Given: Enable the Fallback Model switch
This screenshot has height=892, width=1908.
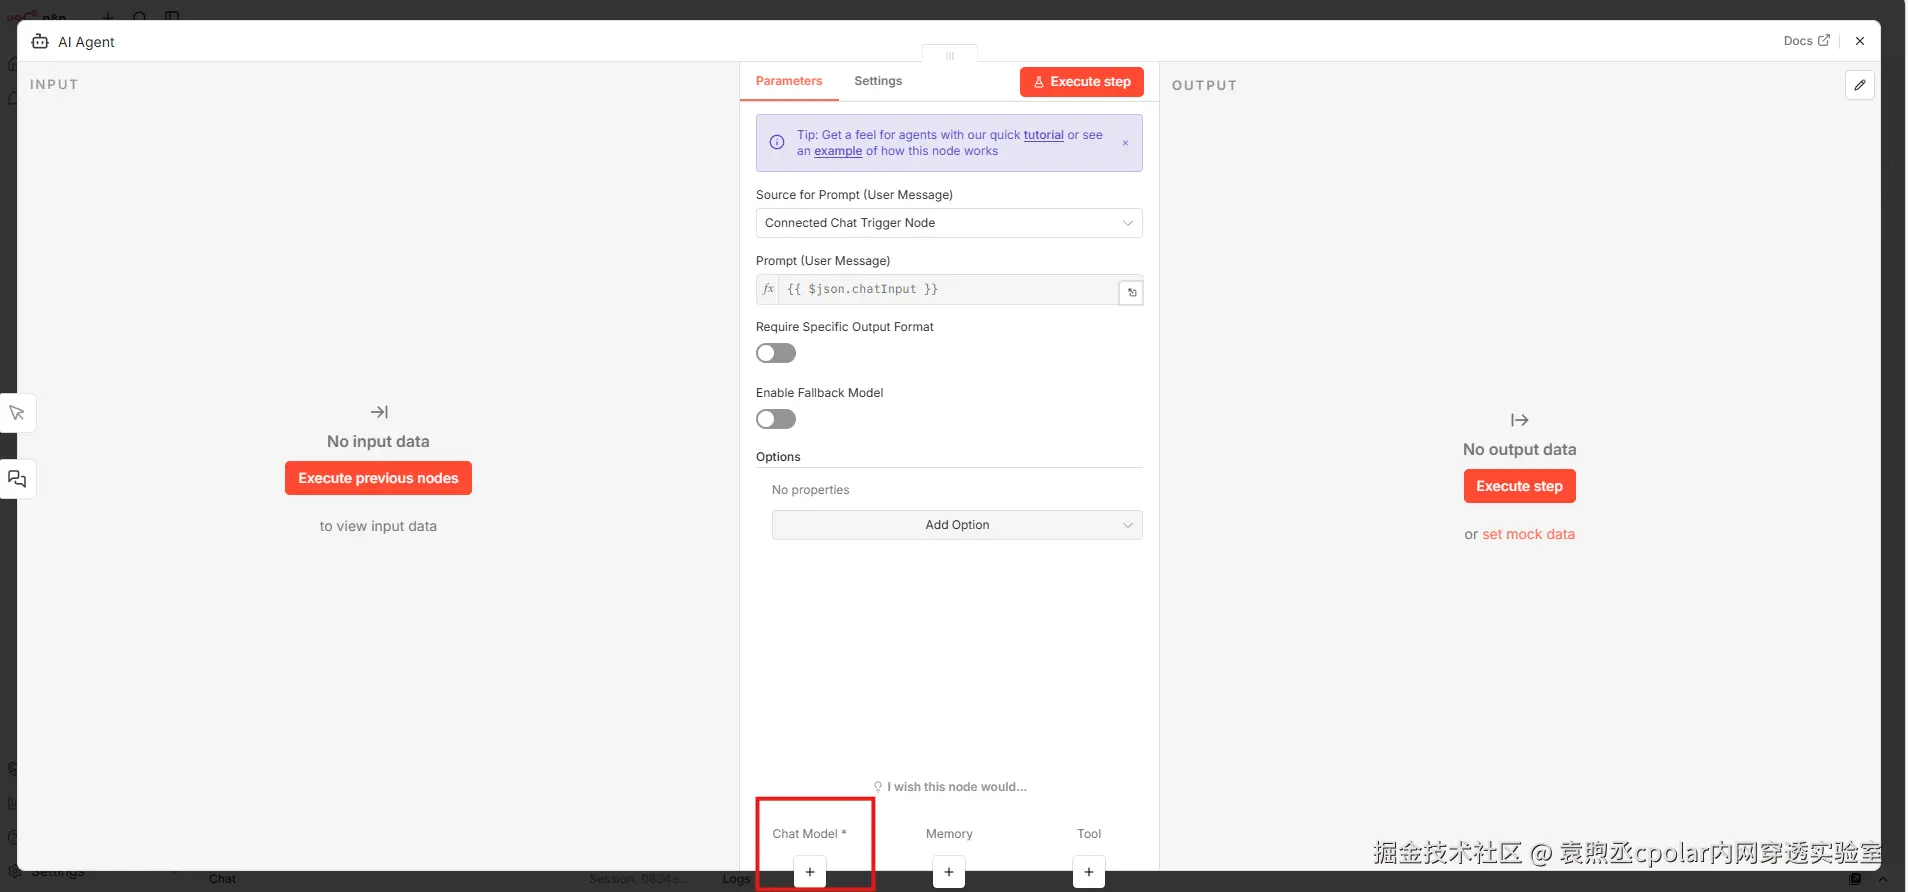Looking at the screenshot, I should [776, 419].
